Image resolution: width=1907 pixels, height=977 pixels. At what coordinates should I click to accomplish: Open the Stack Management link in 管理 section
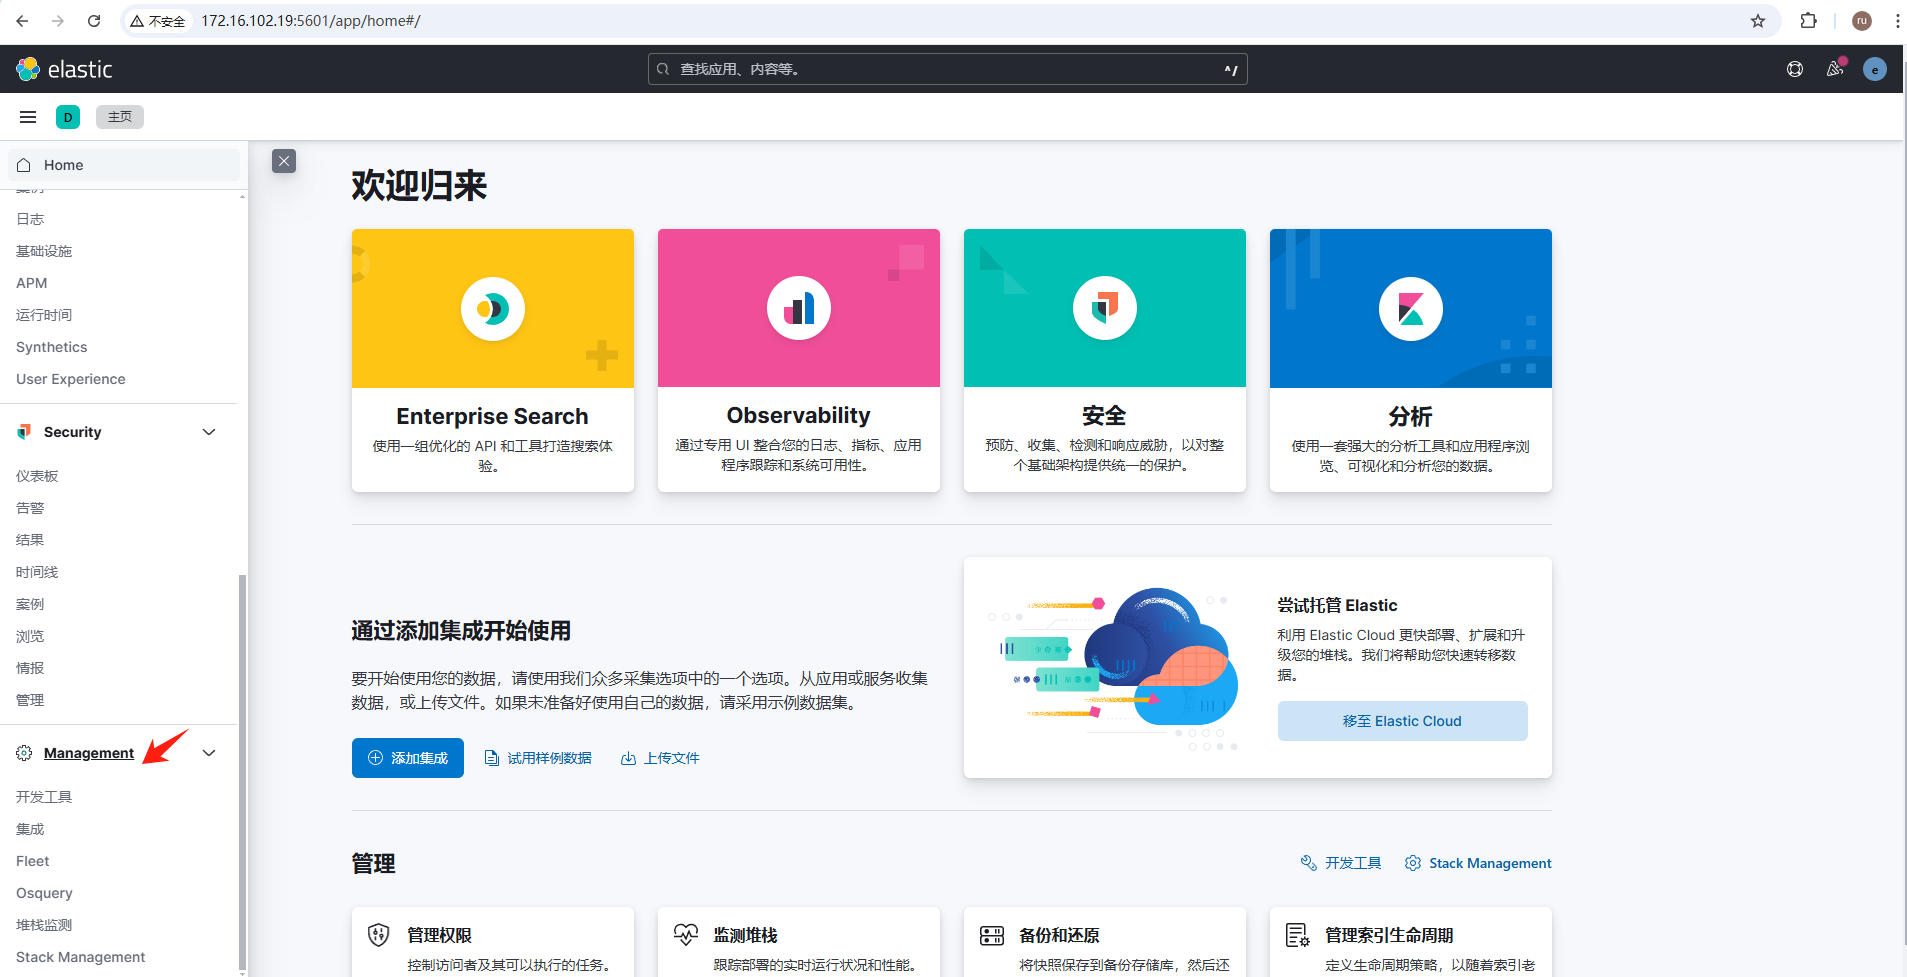pyautogui.click(x=1478, y=863)
